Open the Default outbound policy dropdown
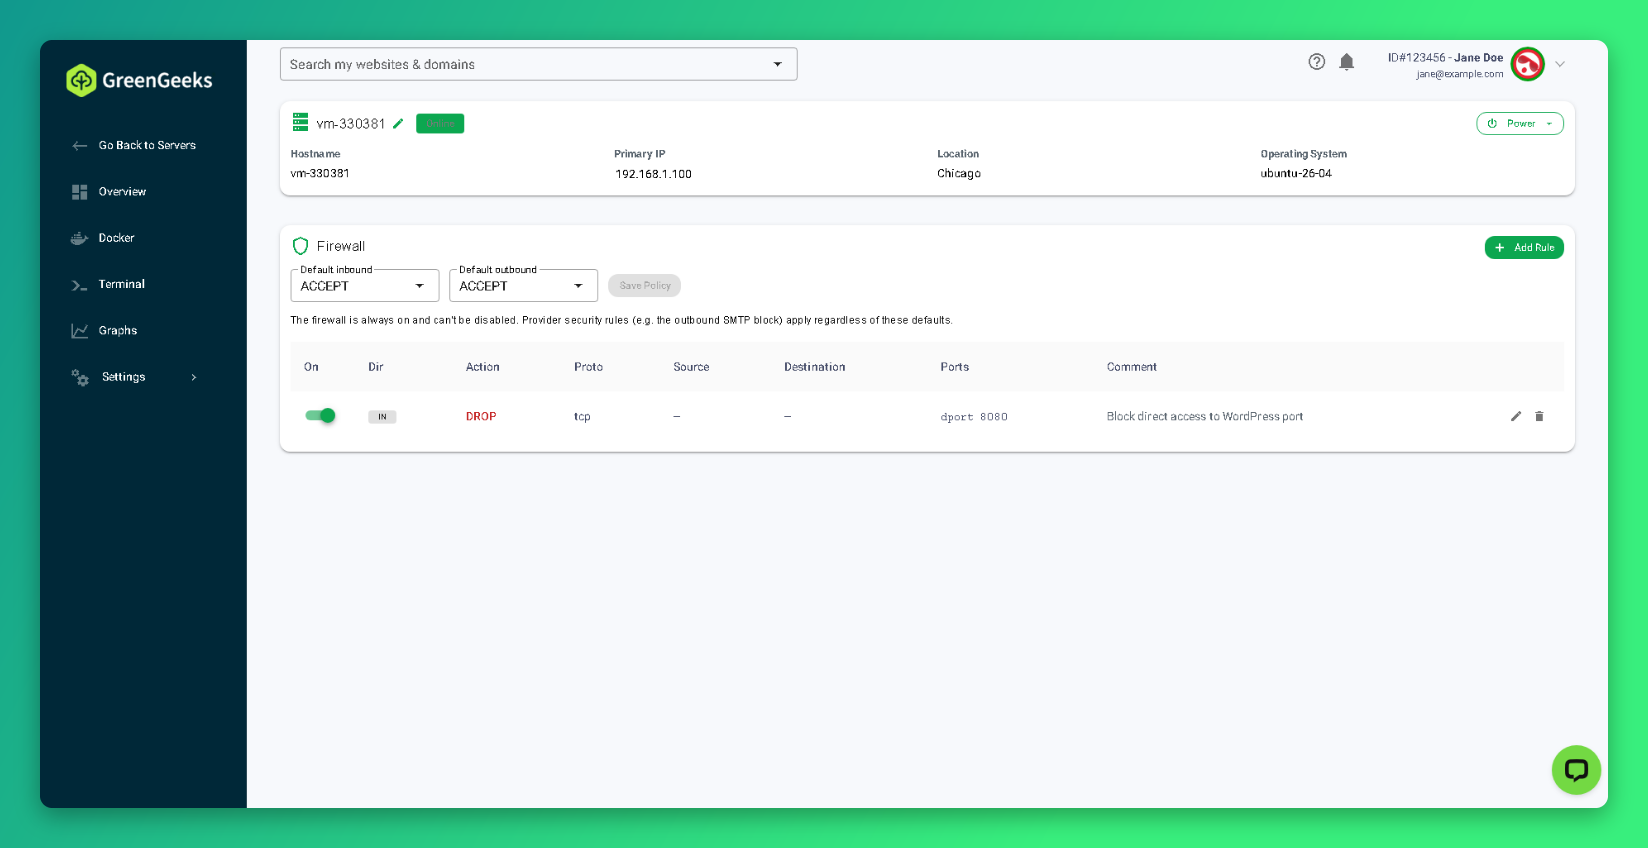This screenshot has height=848, width=1648. point(523,285)
